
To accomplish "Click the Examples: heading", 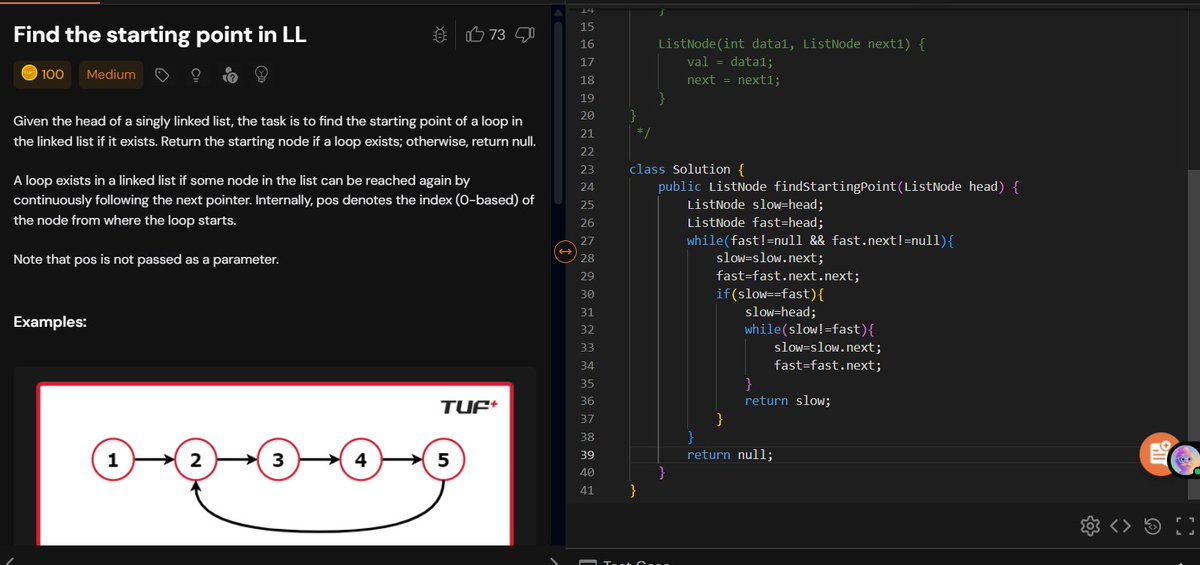I will point(50,322).
